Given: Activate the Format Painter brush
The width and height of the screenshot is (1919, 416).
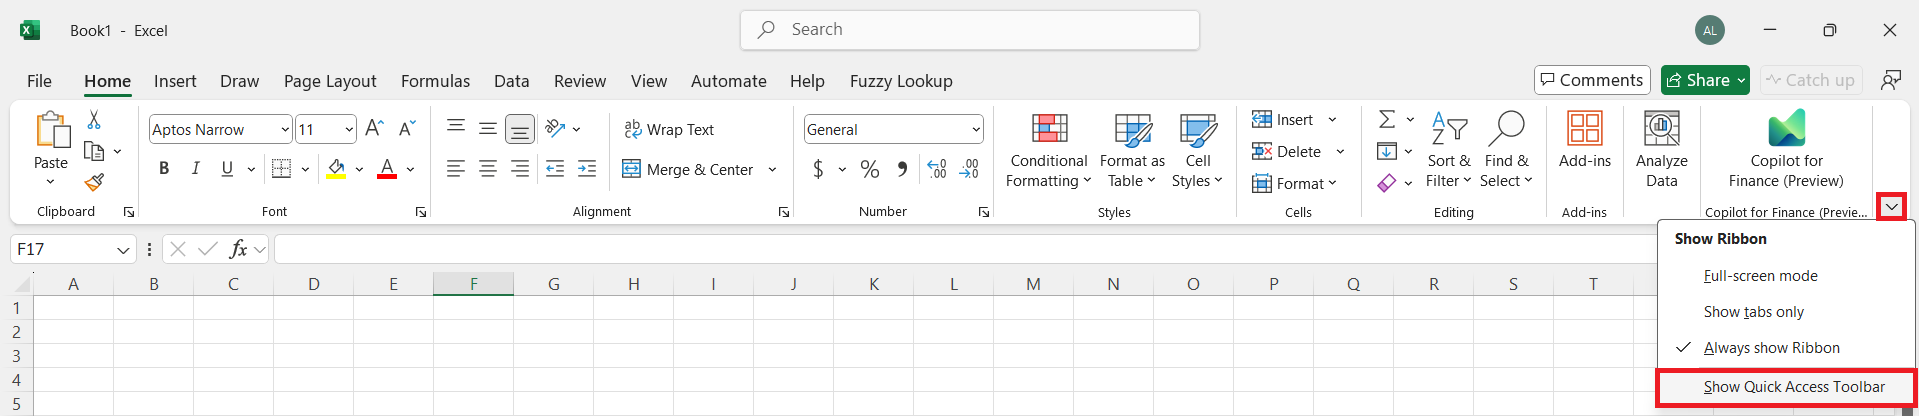Looking at the screenshot, I should coord(94,182).
